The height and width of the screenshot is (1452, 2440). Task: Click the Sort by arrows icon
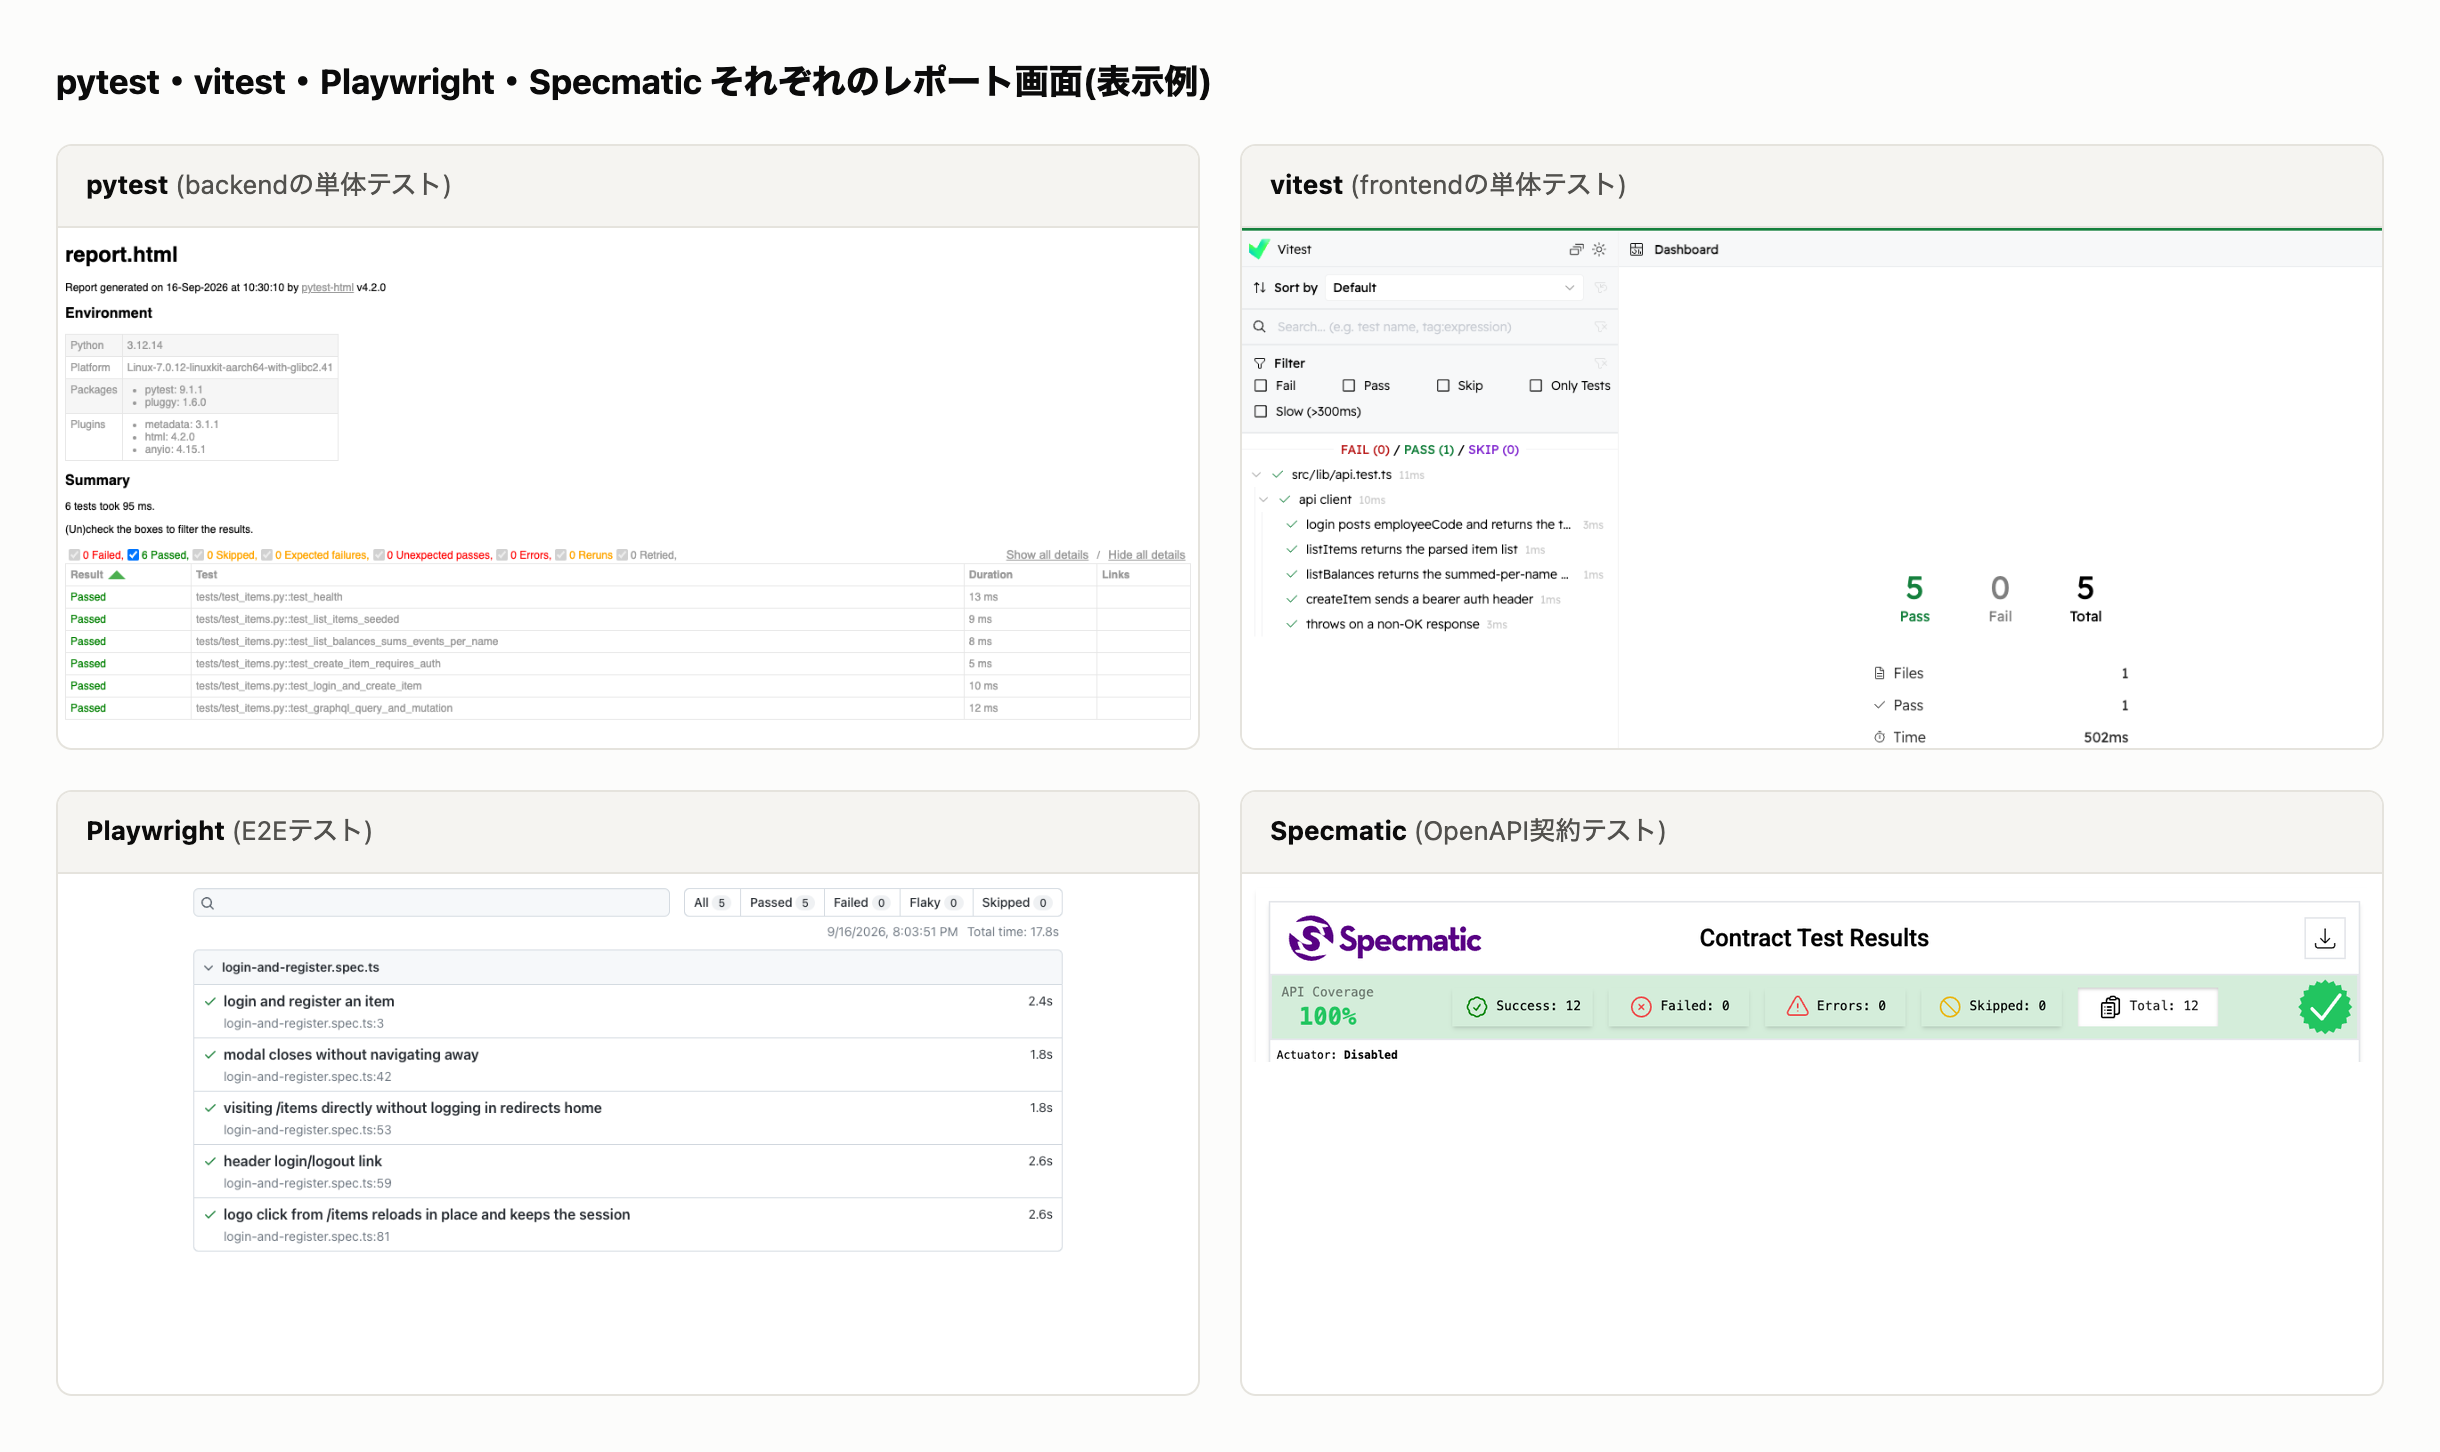pyautogui.click(x=1260, y=288)
